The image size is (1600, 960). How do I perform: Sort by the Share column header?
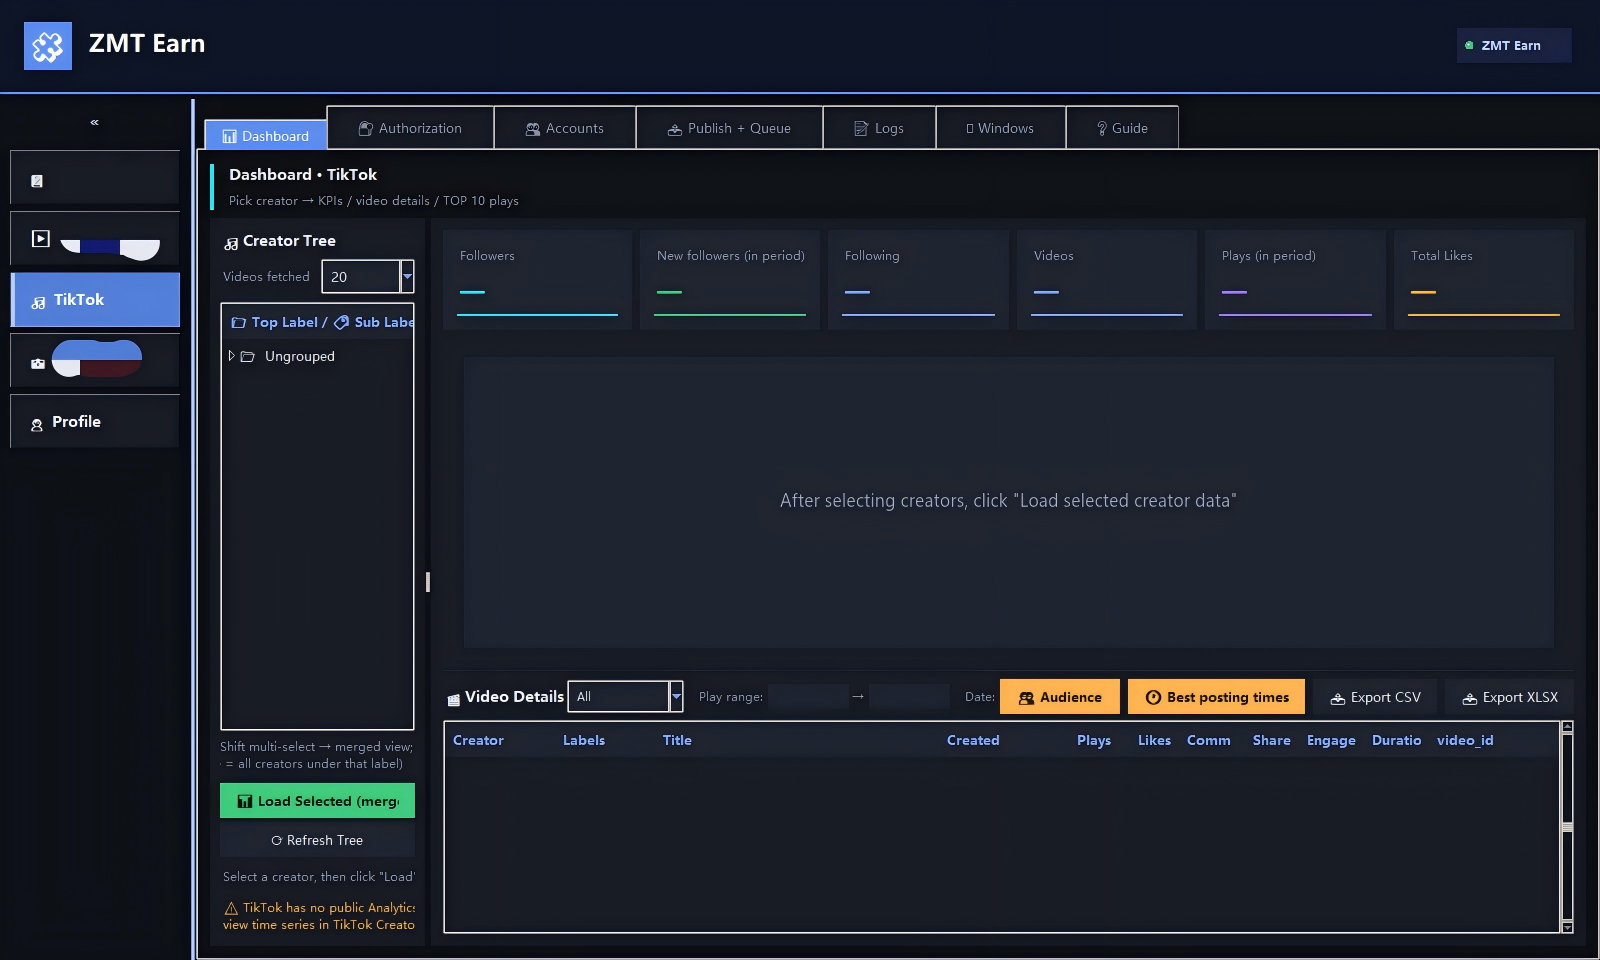[x=1272, y=740]
